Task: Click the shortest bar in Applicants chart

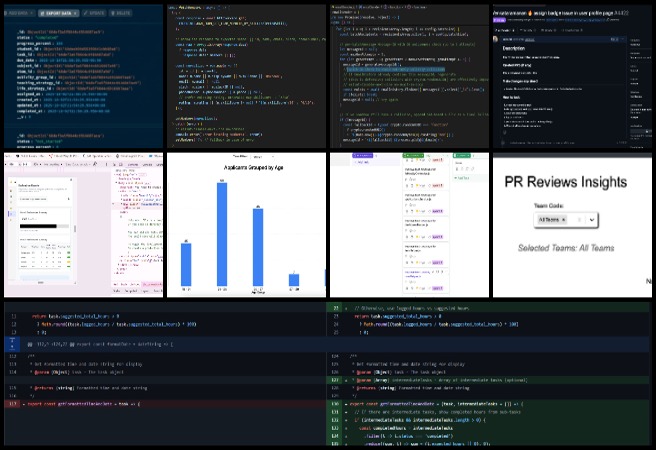Action: point(294,279)
